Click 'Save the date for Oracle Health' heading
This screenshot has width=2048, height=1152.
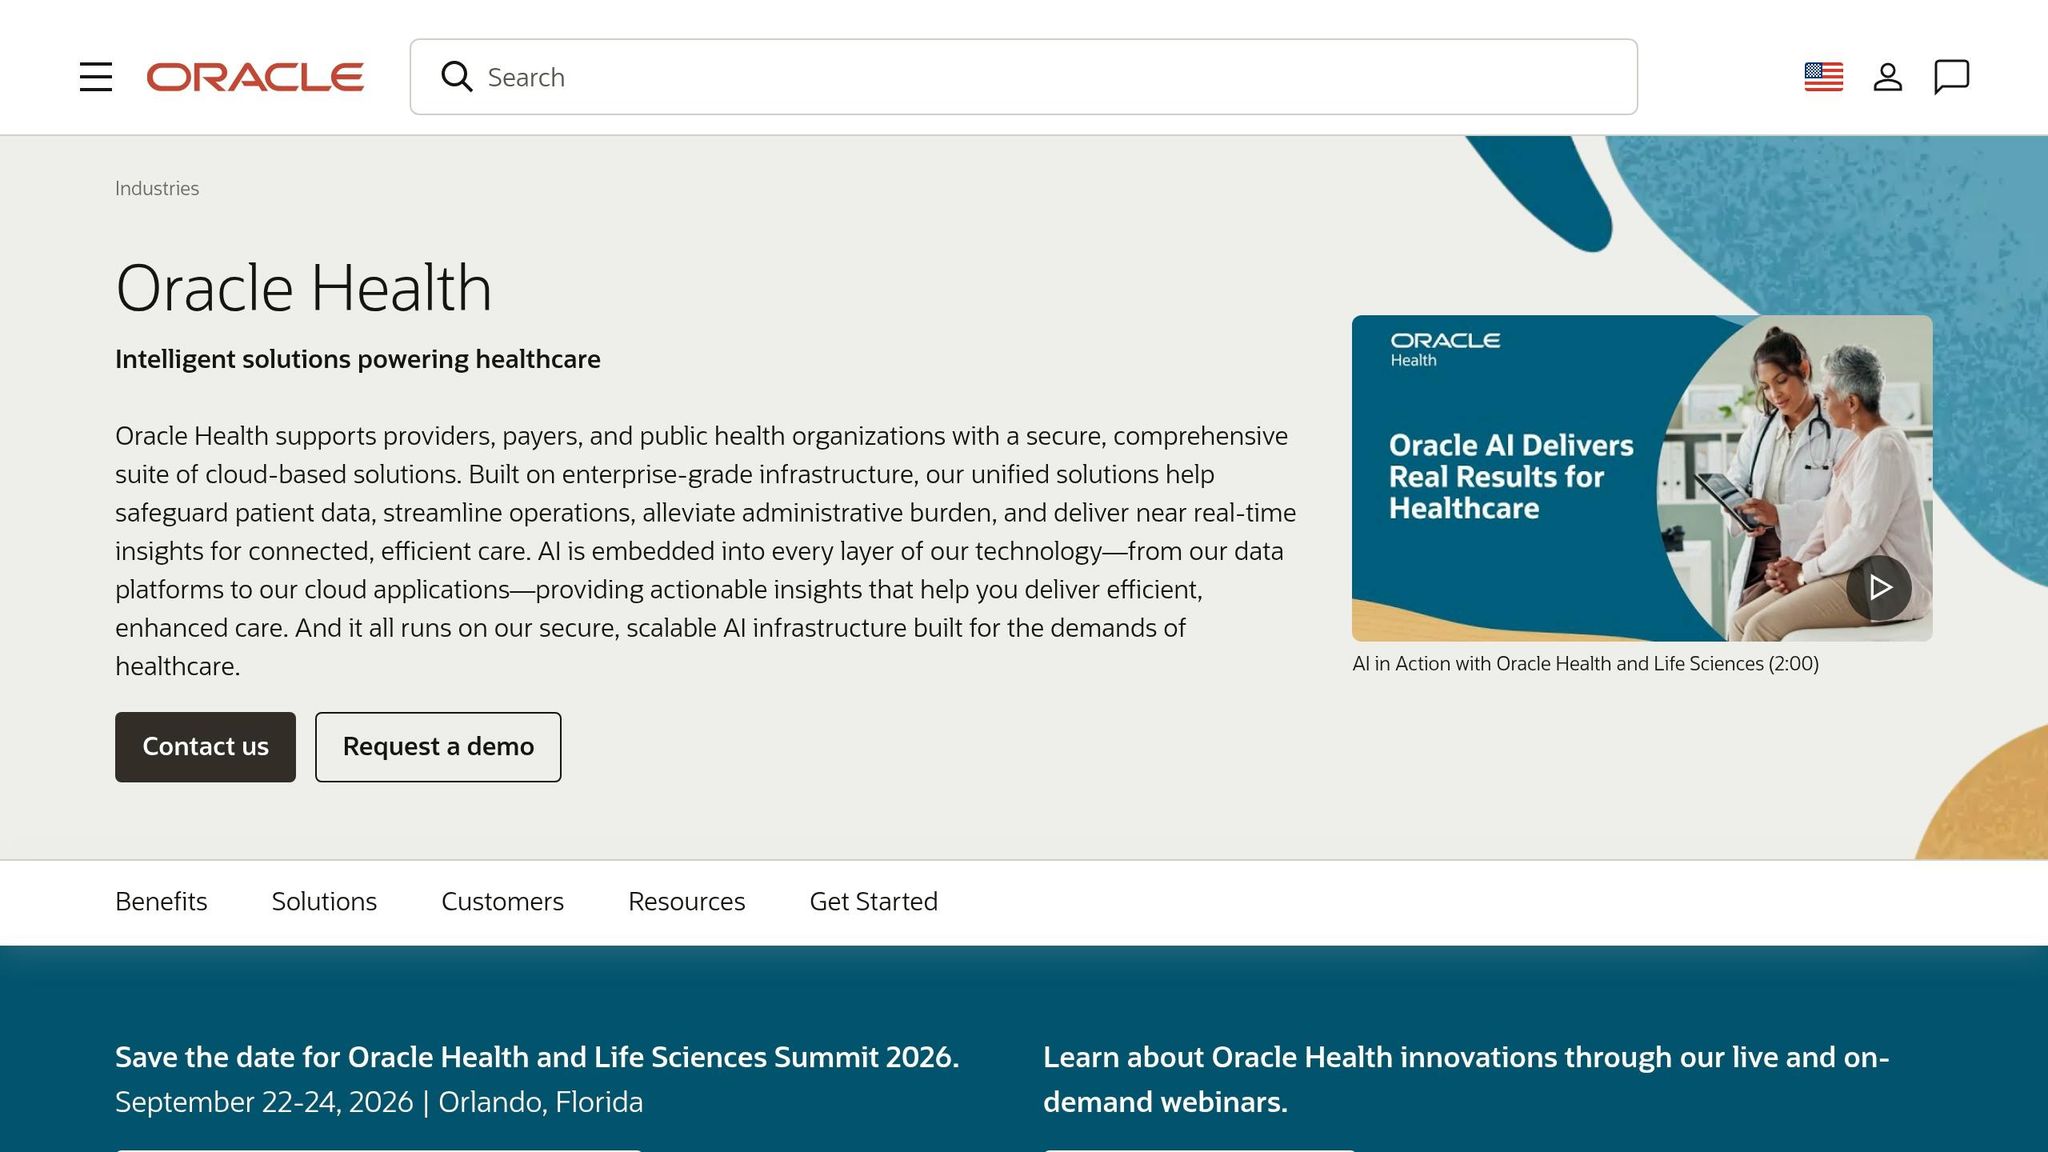537,1057
